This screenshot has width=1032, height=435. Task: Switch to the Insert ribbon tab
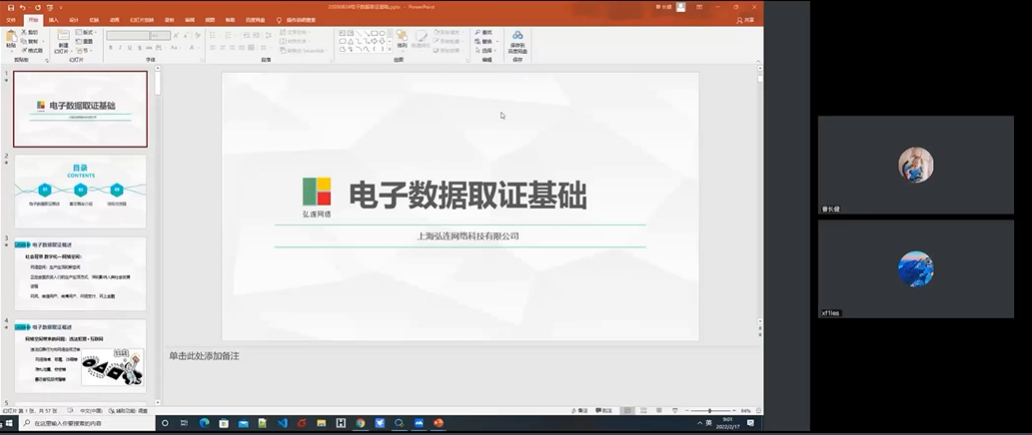tap(53, 19)
